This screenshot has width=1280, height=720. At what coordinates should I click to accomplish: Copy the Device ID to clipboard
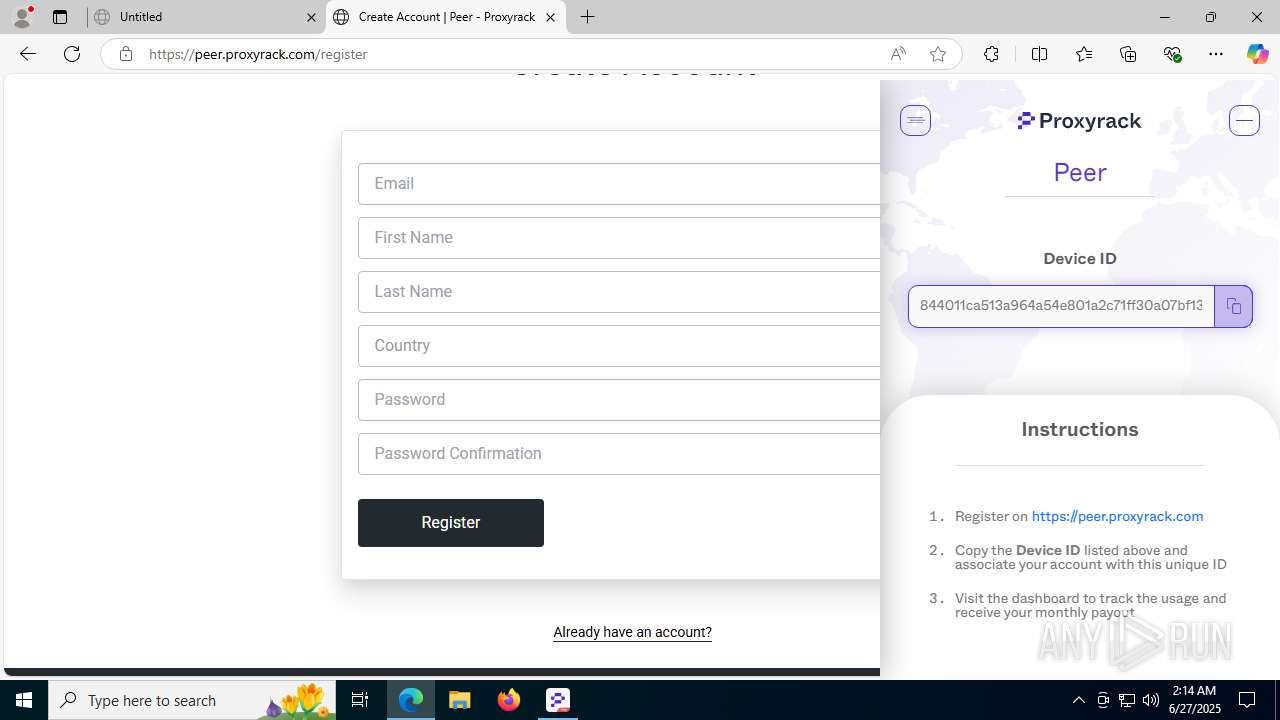(1233, 306)
